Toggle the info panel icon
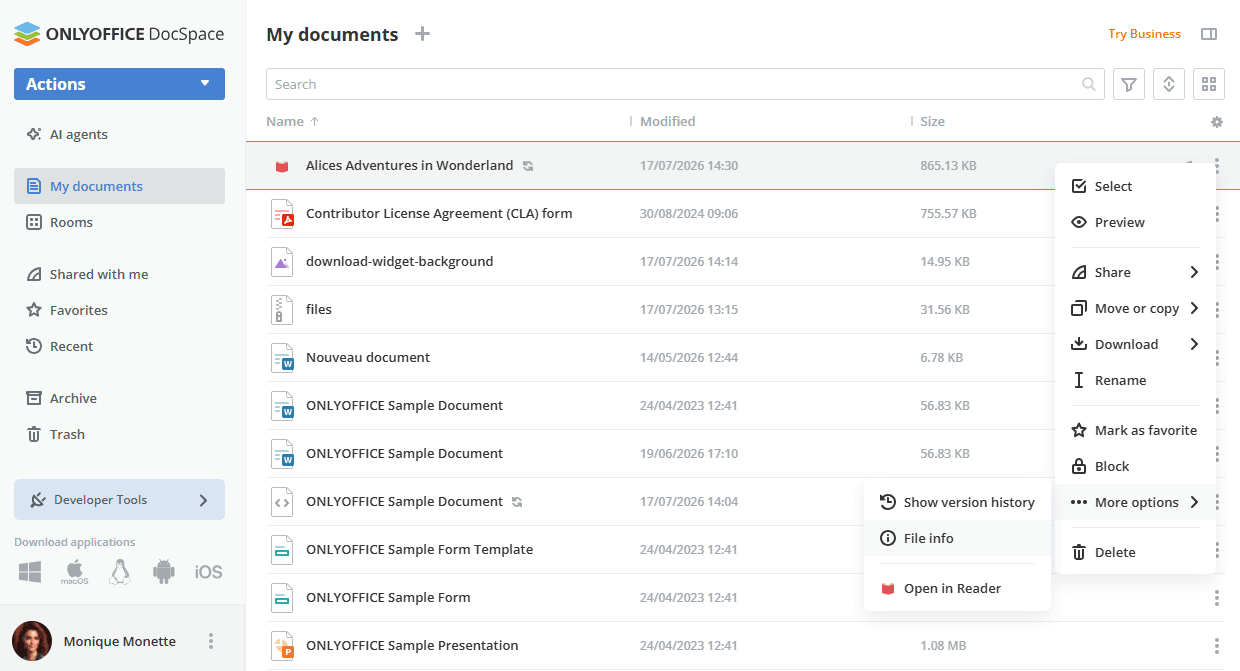Viewport: 1240px width, 671px height. point(1209,34)
